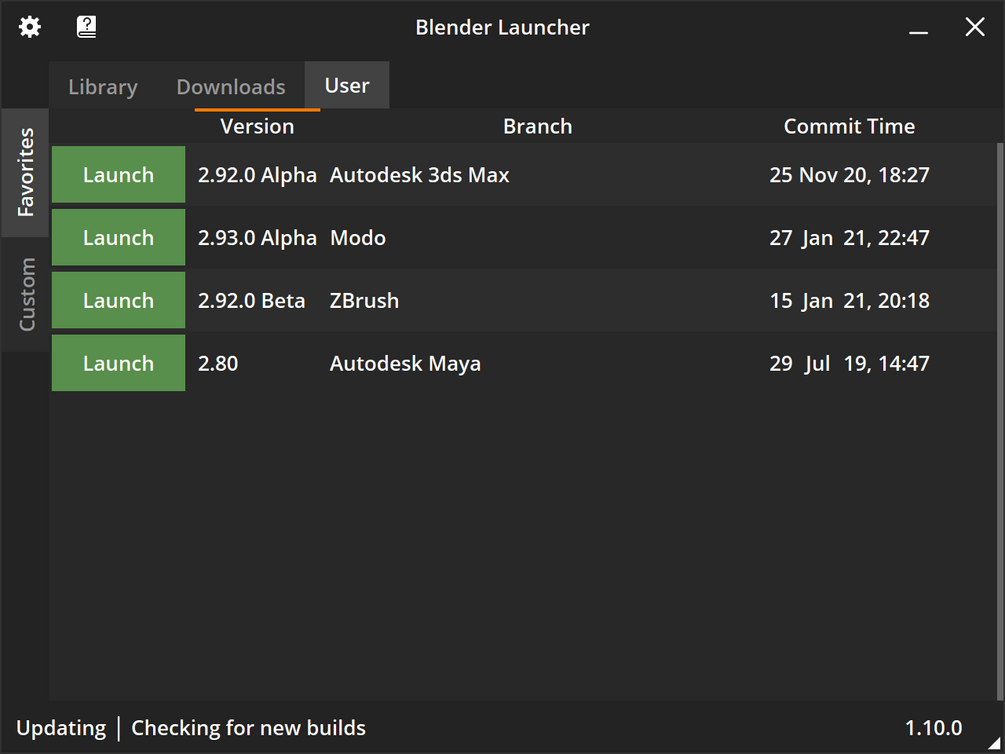The width and height of the screenshot is (1005, 754).
Task: Sort builds by the Branch column header
Action: tap(538, 126)
